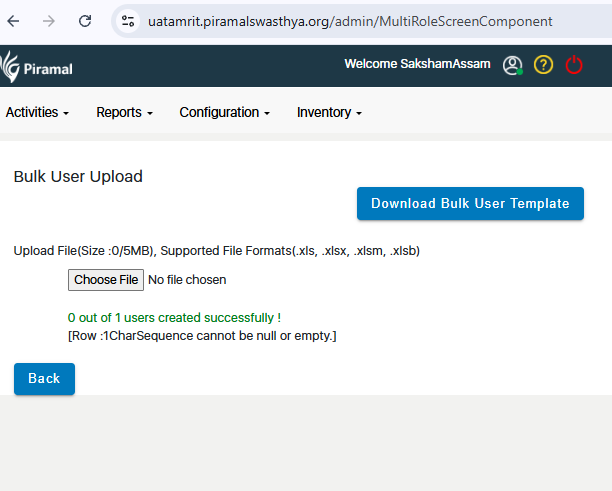Image resolution: width=612 pixels, height=491 pixels.
Task: Click the browser back arrow
Action: tap(13, 21)
